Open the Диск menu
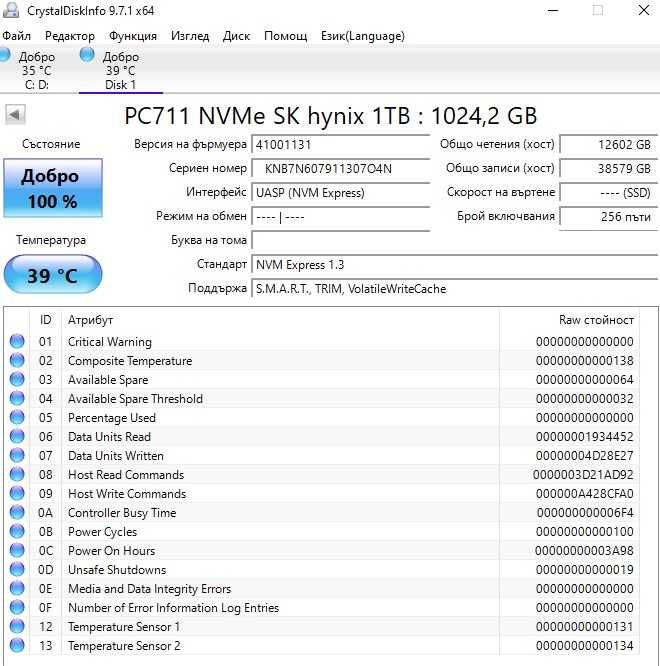The height and width of the screenshot is (666, 660). tap(236, 36)
